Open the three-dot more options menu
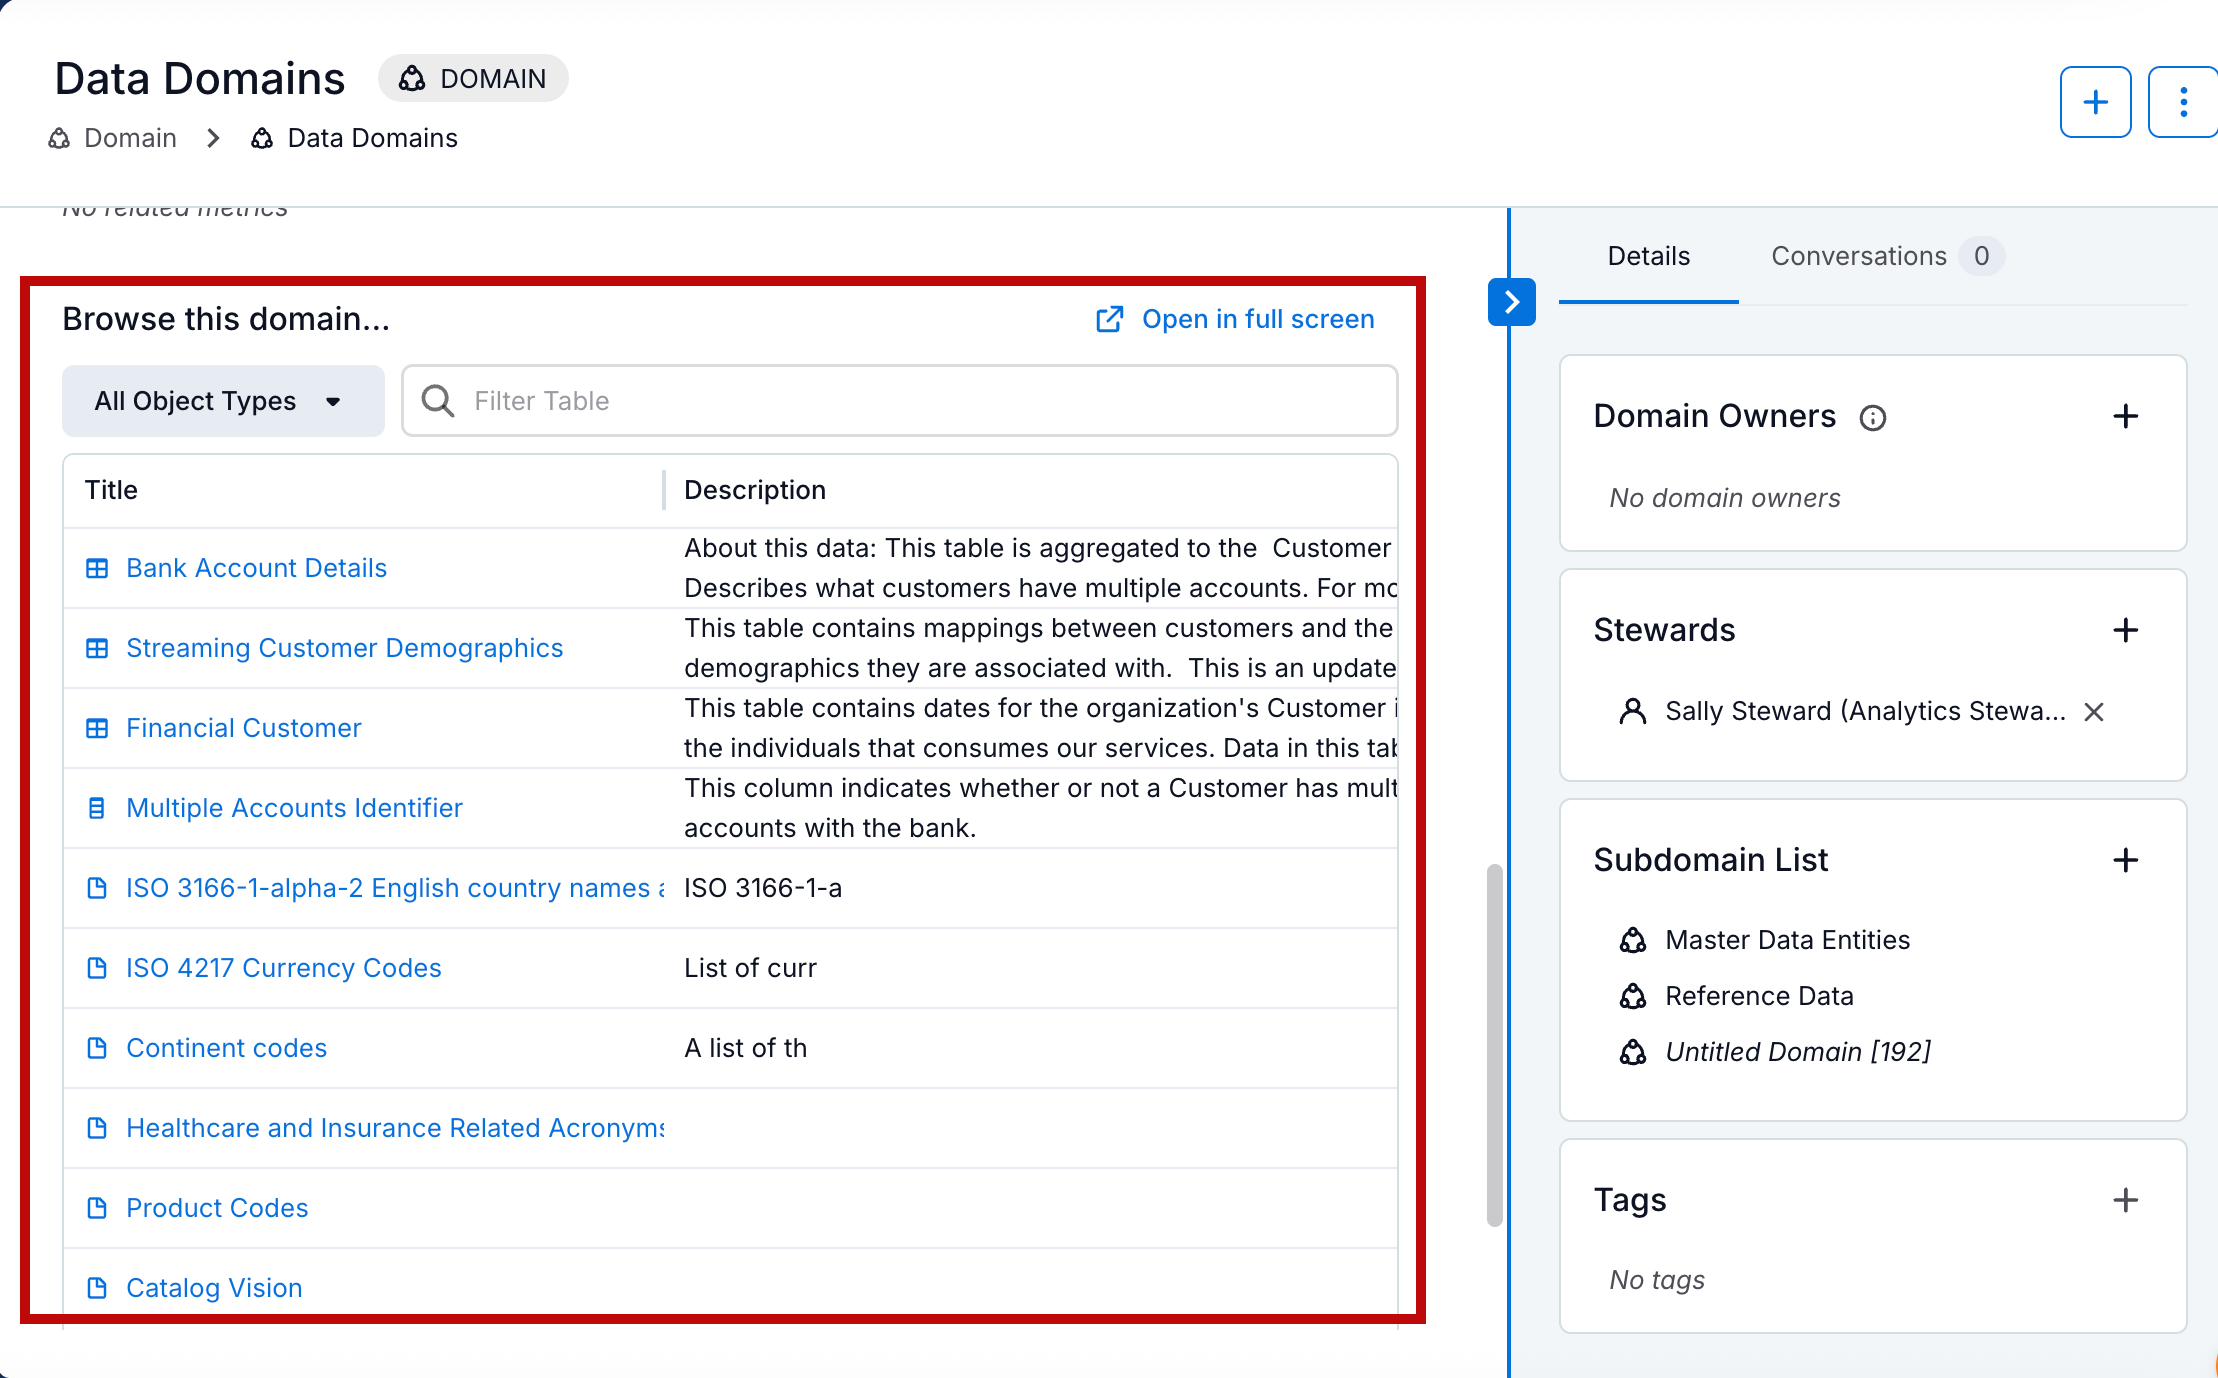Screen dimensions: 2218x1378 (2183, 102)
